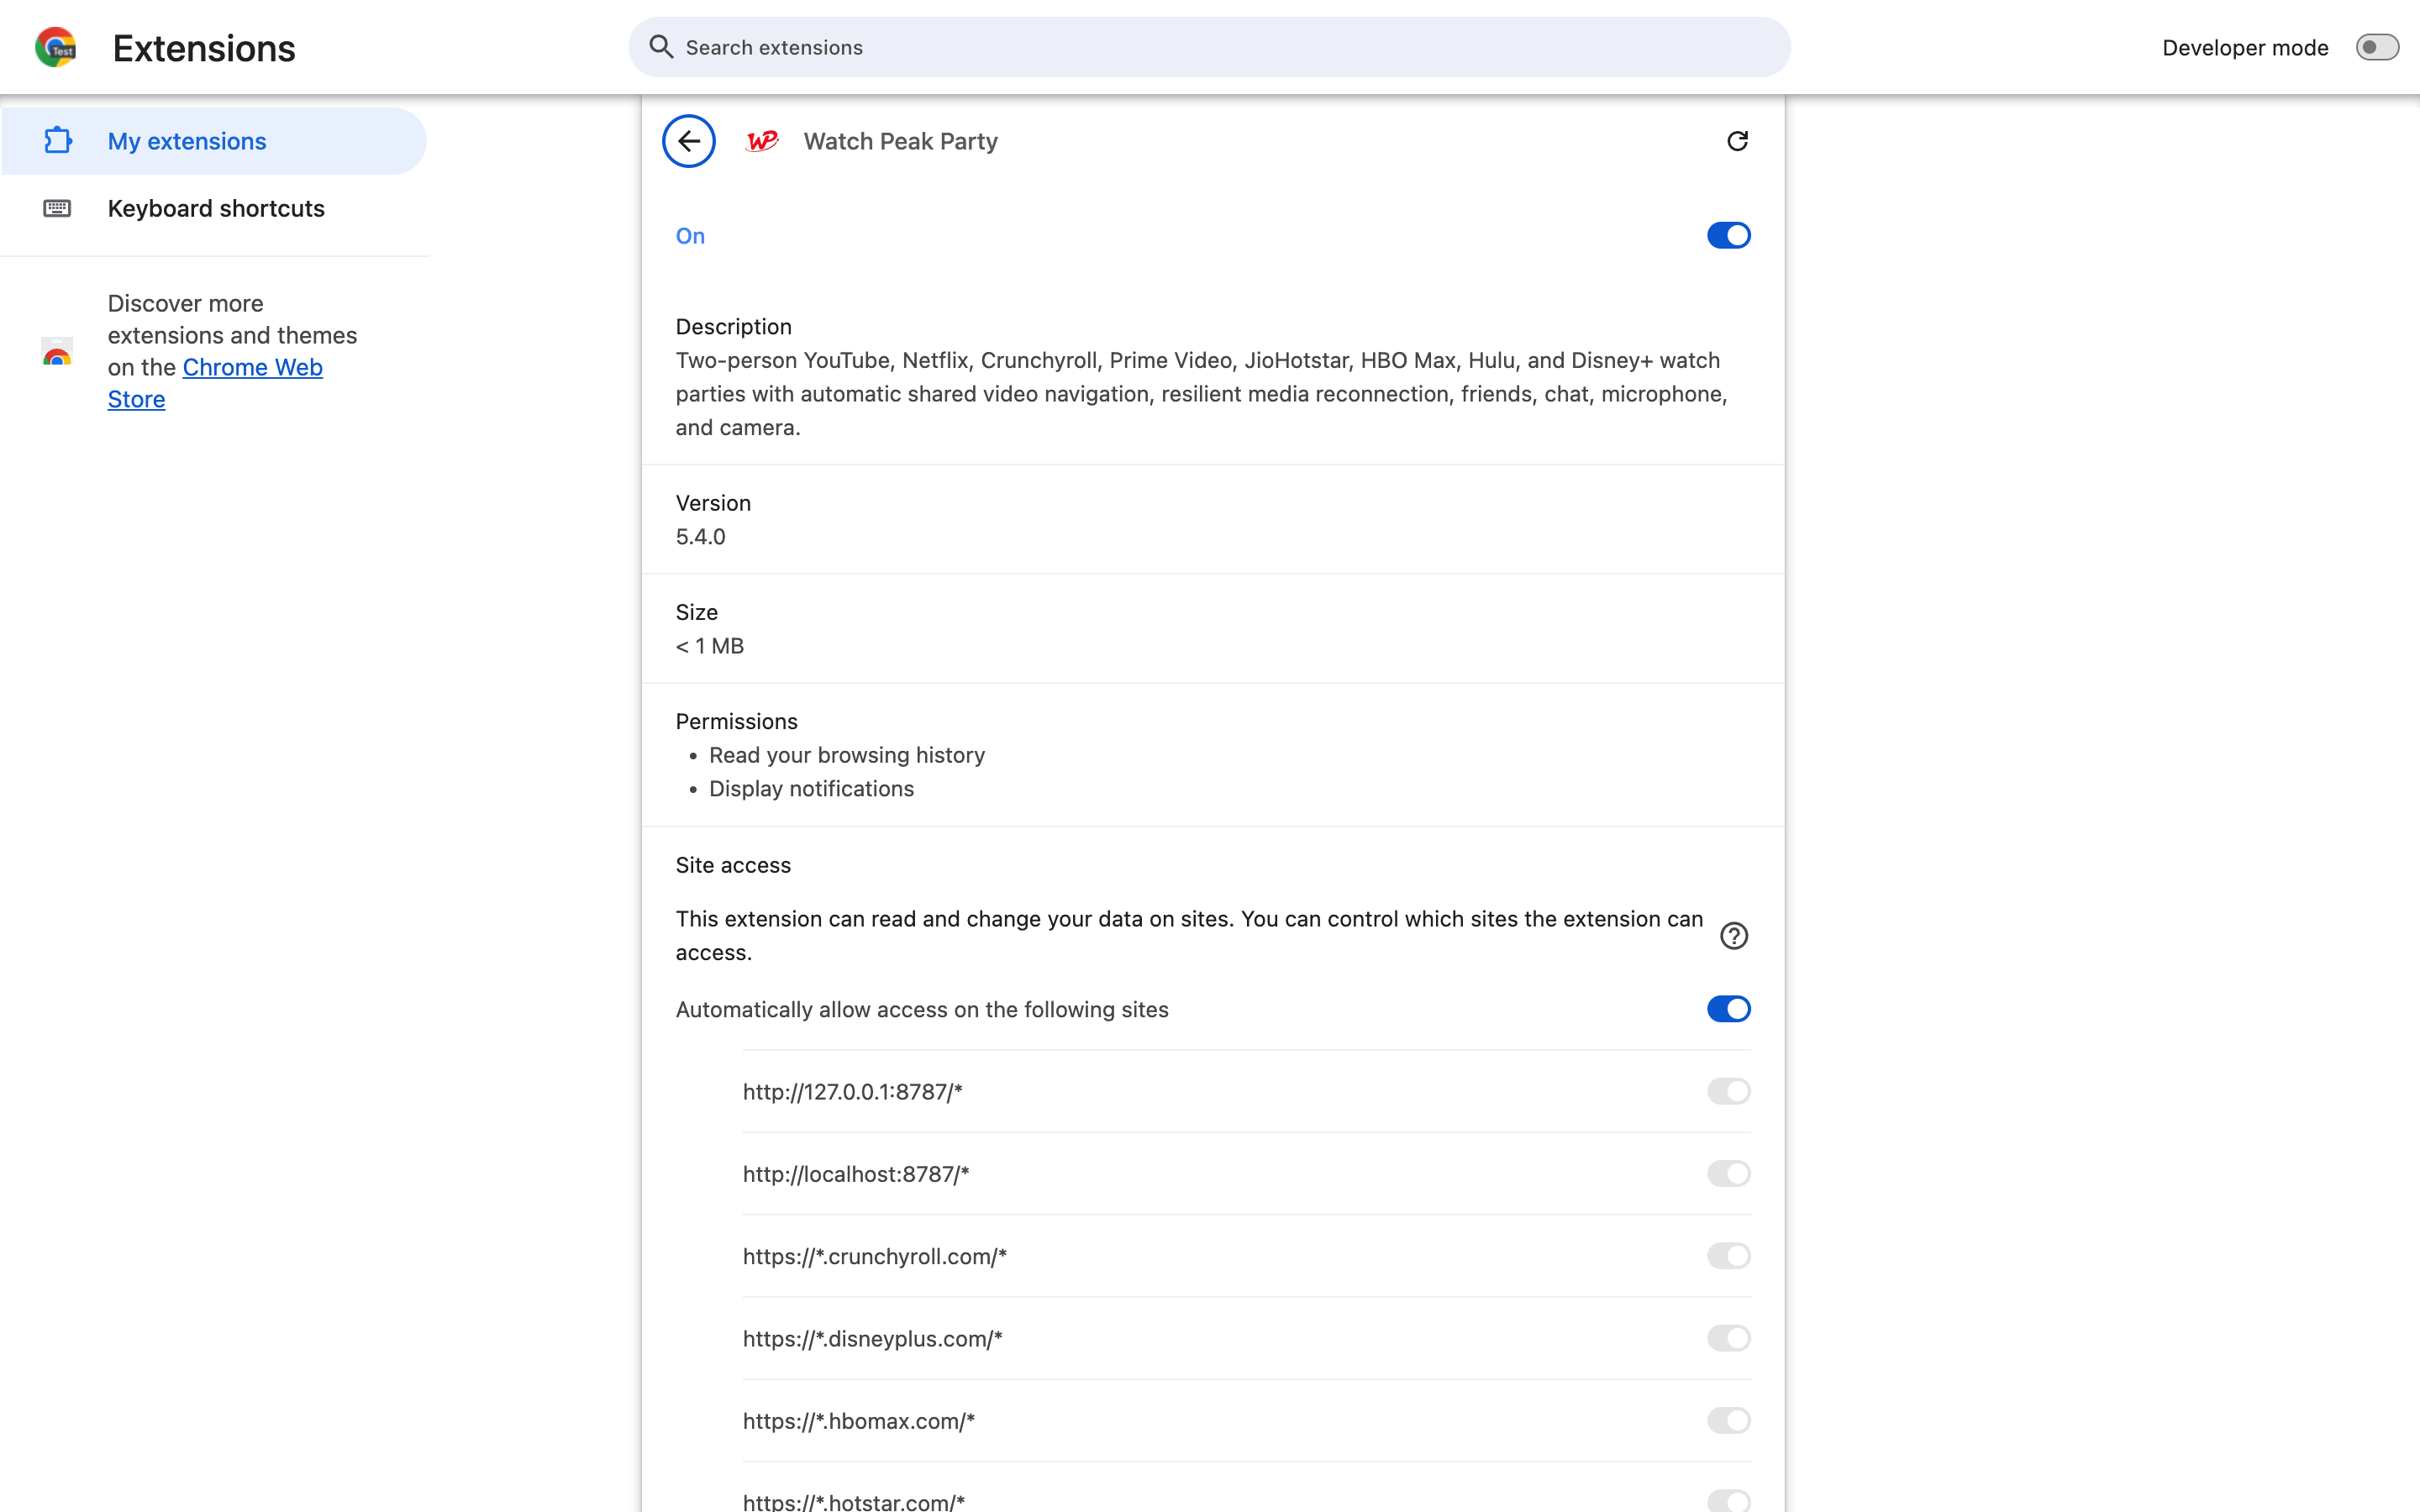Click the Site access heading
This screenshot has width=2420, height=1512.
point(733,865)
